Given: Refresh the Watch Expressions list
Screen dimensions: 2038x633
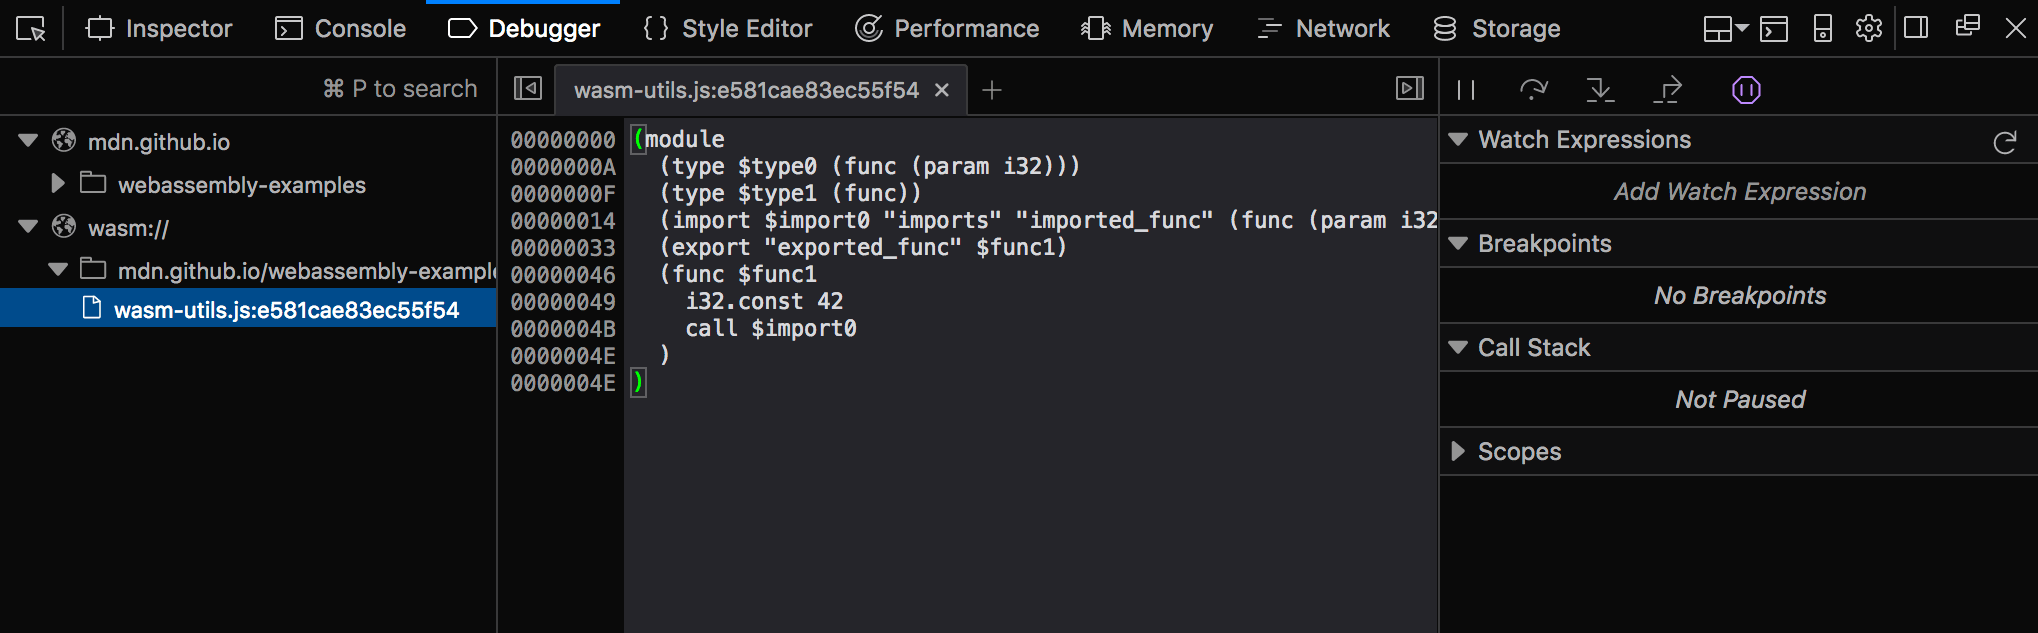Looking at the screenshot, I should (x=2006, y=142).
